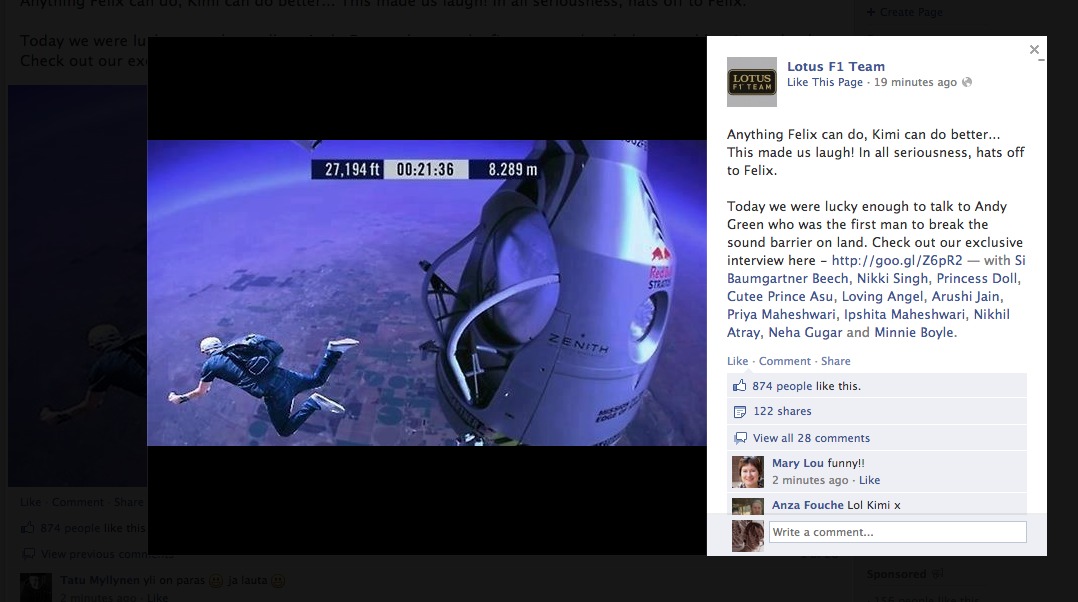Screen dimensions: 1078x602
Task: Click the Write a comment text field
Action: [897, 532]
